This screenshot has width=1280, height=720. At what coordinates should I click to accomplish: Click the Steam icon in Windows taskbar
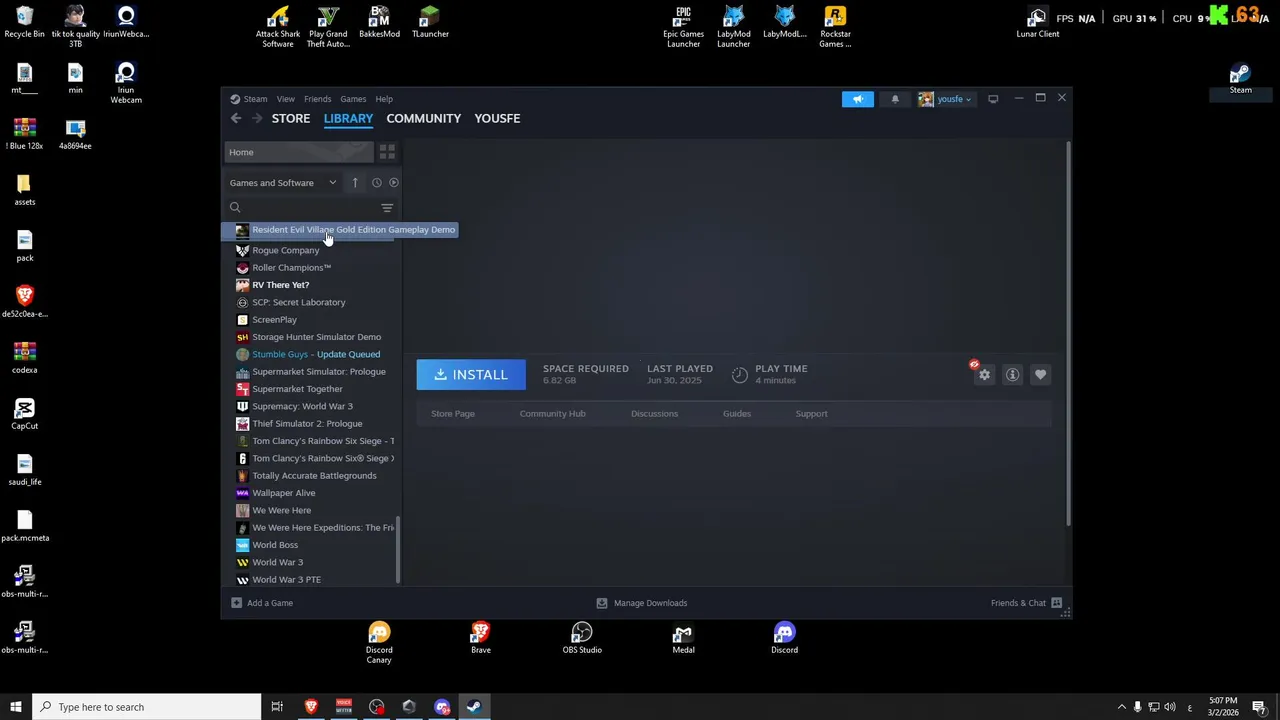[x=474, y=707]
